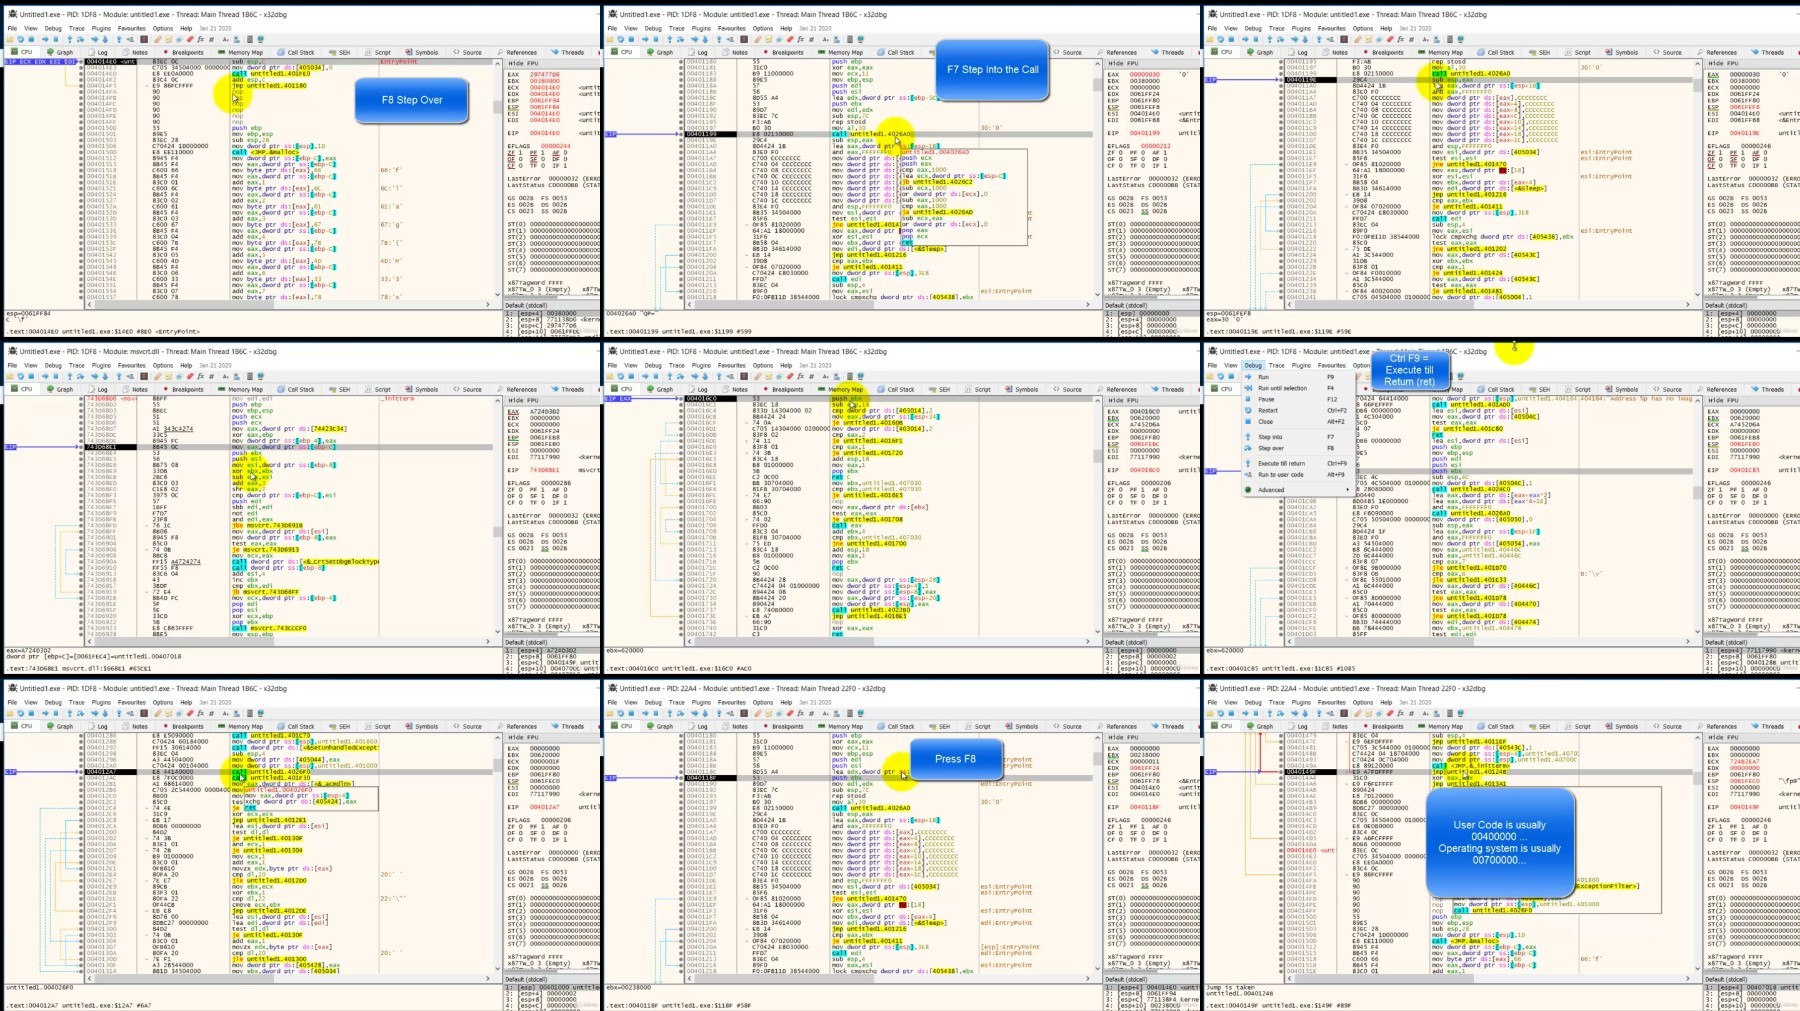Click Run arrow icon in F8 Step Over window toolbar

click(45, 39)
